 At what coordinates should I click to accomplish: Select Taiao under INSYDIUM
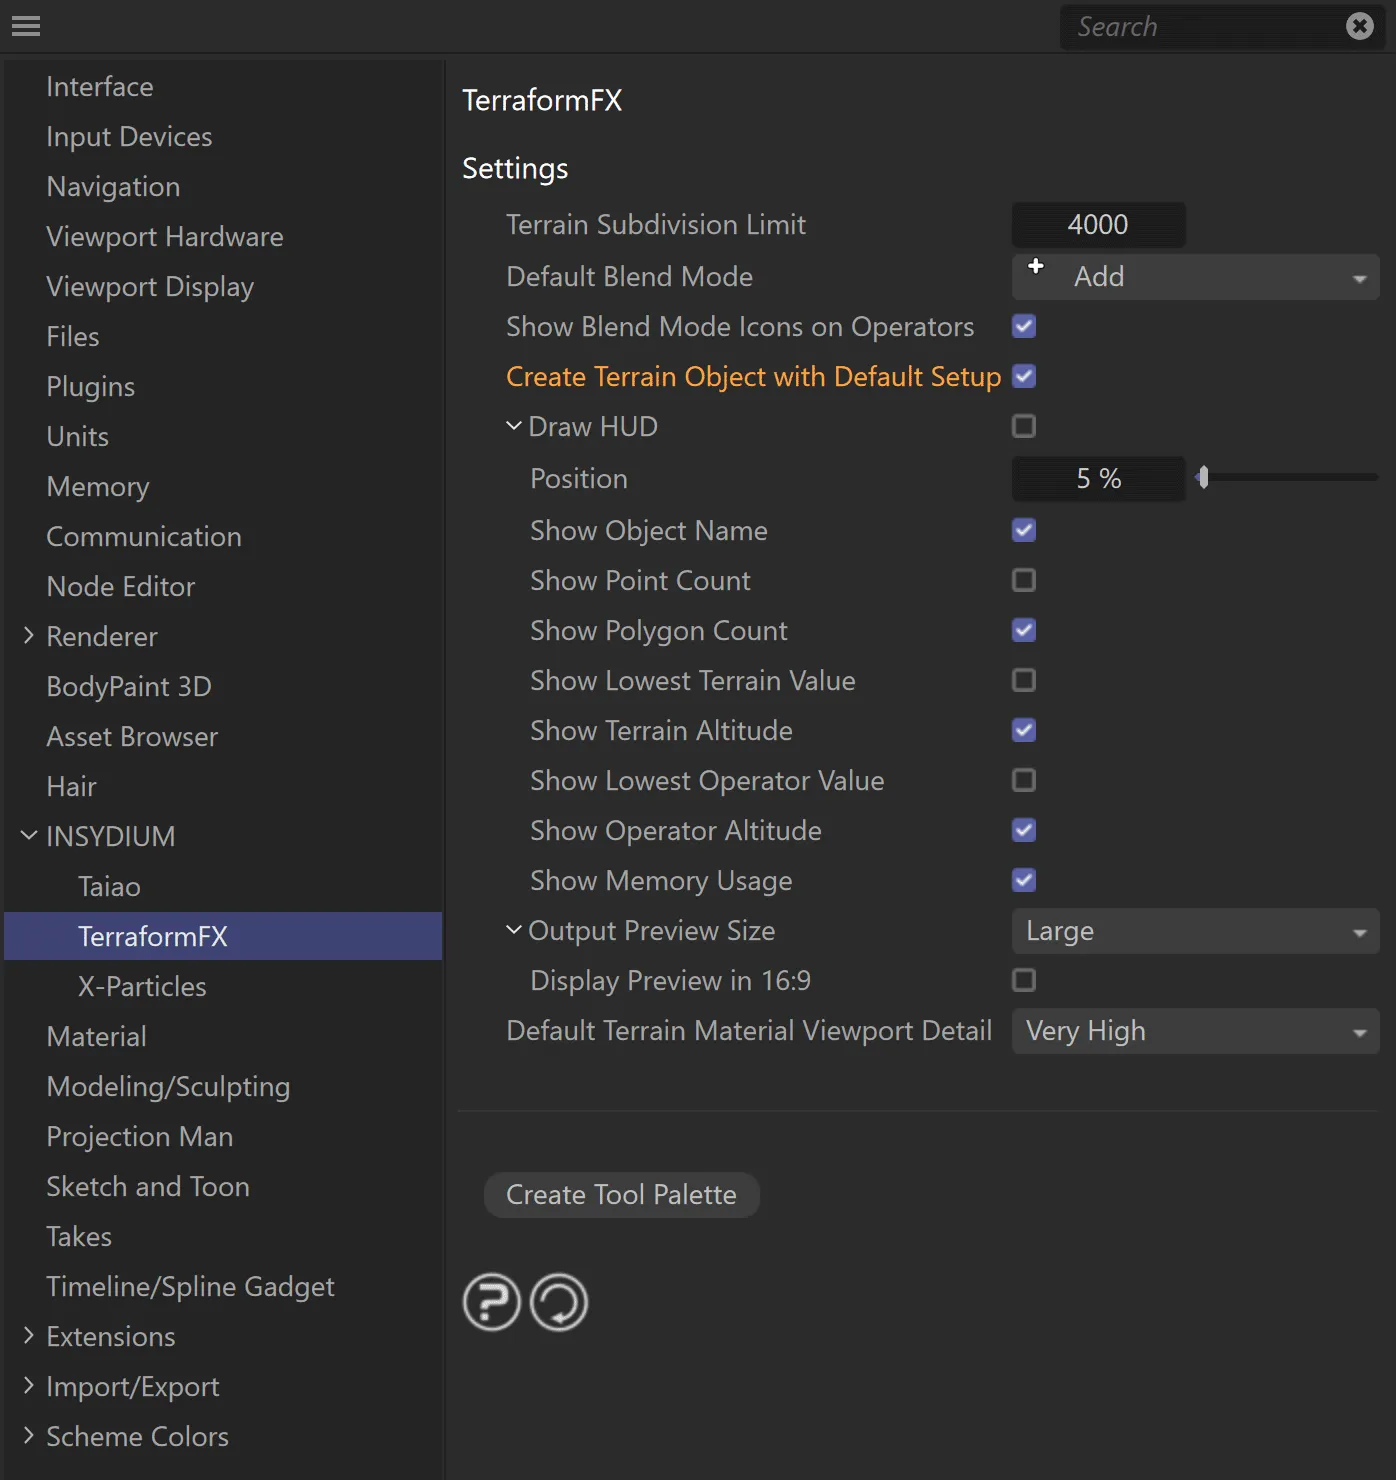click(x=109, y=886)
